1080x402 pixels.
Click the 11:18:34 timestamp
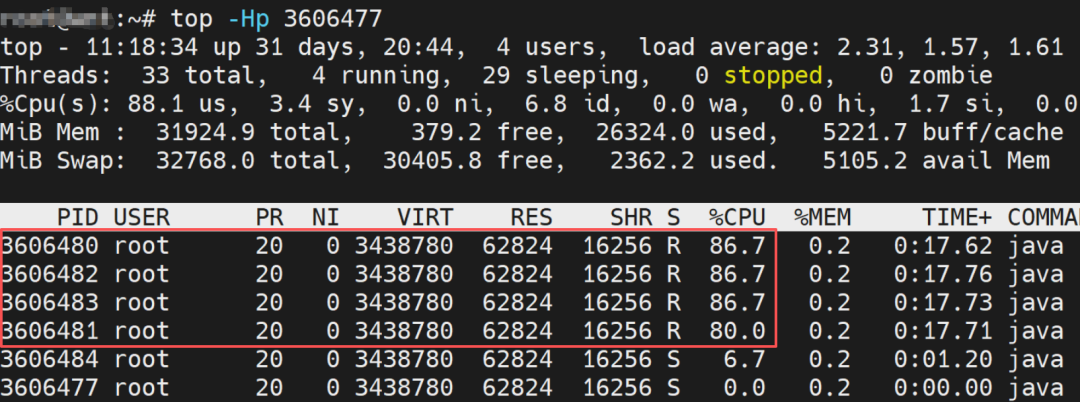141,47
